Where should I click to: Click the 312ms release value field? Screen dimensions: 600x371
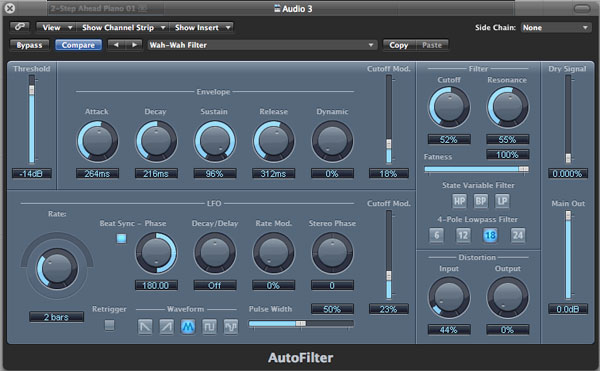tap(273, 174)
